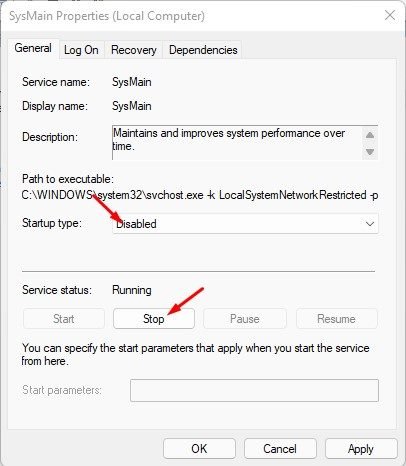This screenshot has height=466, width=406.
Task: Click the description scroll down arrow
Action: click(x=370, y=152)
